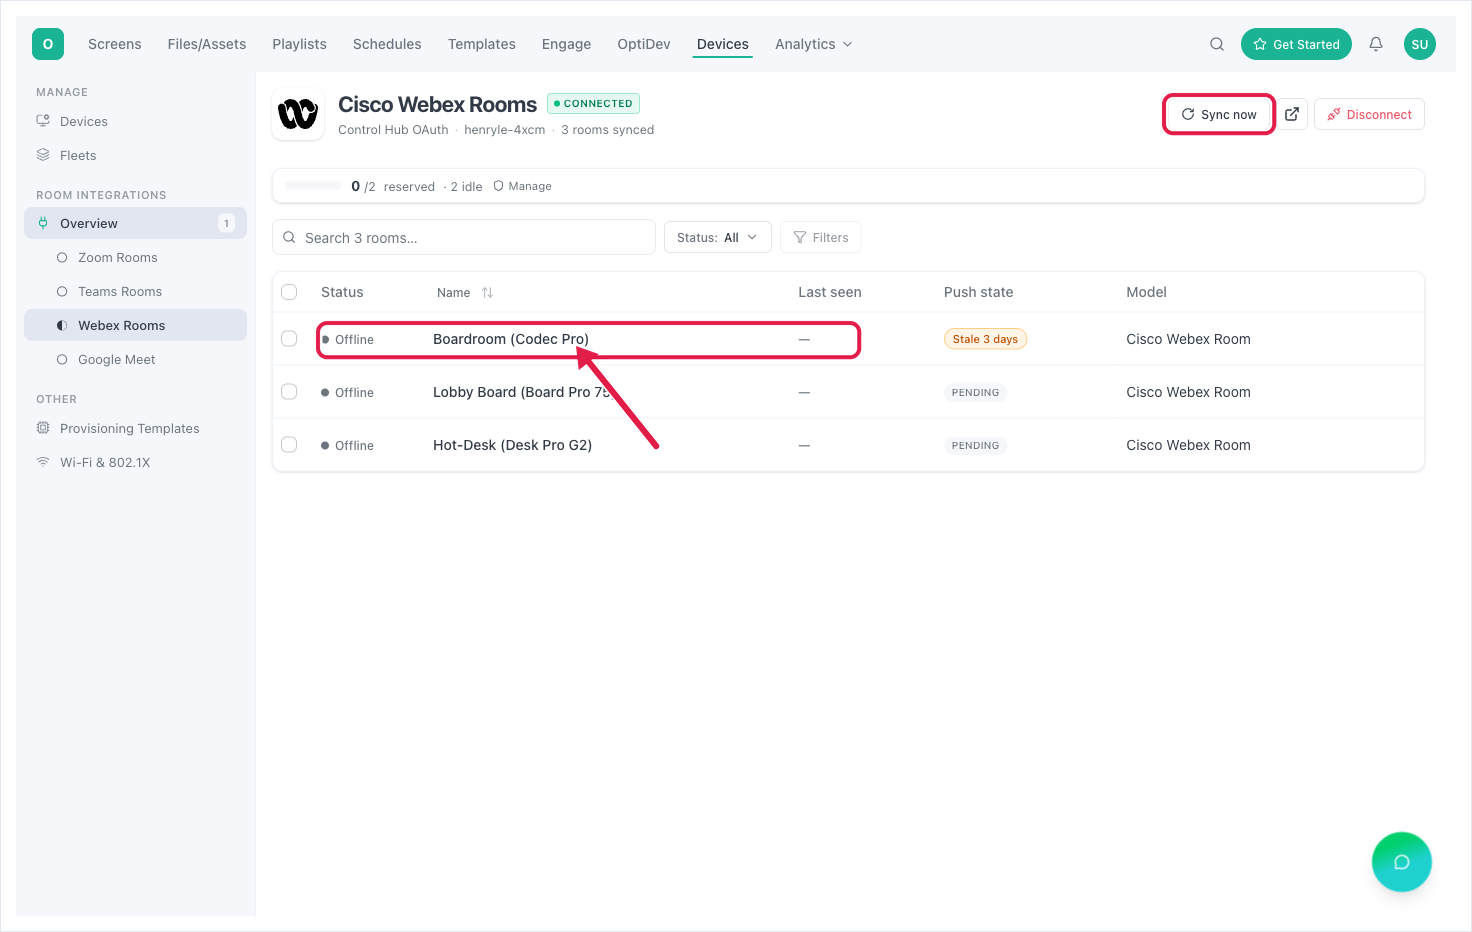Click the Model column header
The width and height of the screenshot is (1472, 932).
(x=1146, y=292)
